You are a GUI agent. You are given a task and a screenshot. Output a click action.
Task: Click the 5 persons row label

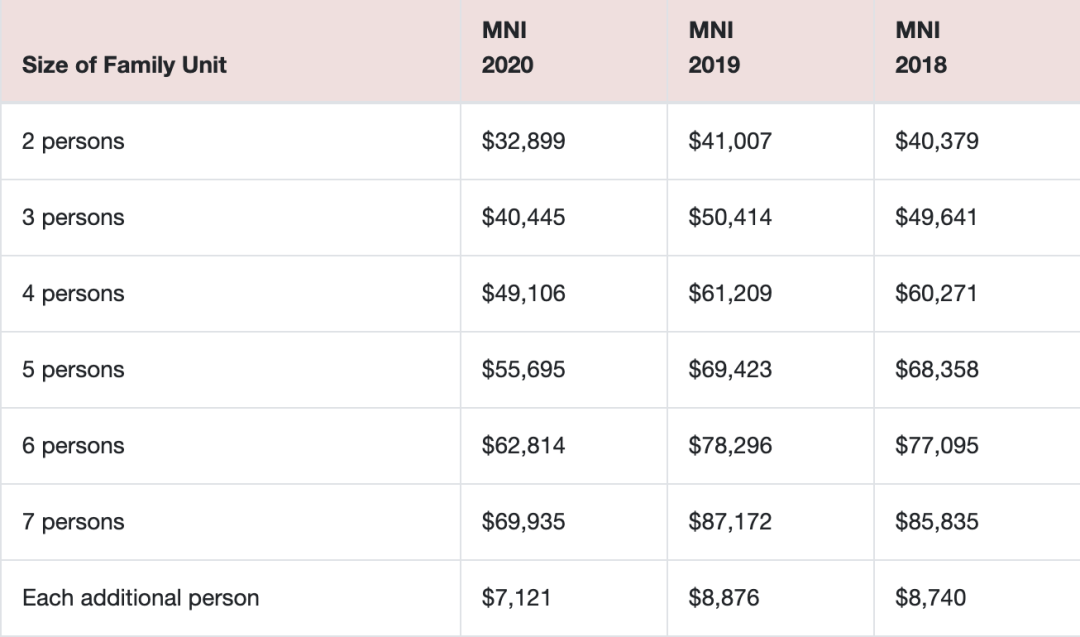coord(73,370)
